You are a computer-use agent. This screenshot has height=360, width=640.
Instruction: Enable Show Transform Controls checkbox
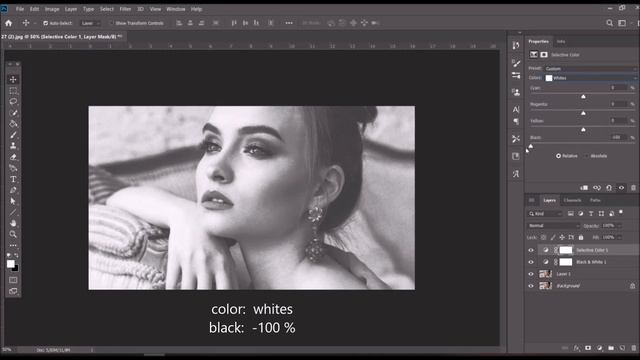(111, 23)
